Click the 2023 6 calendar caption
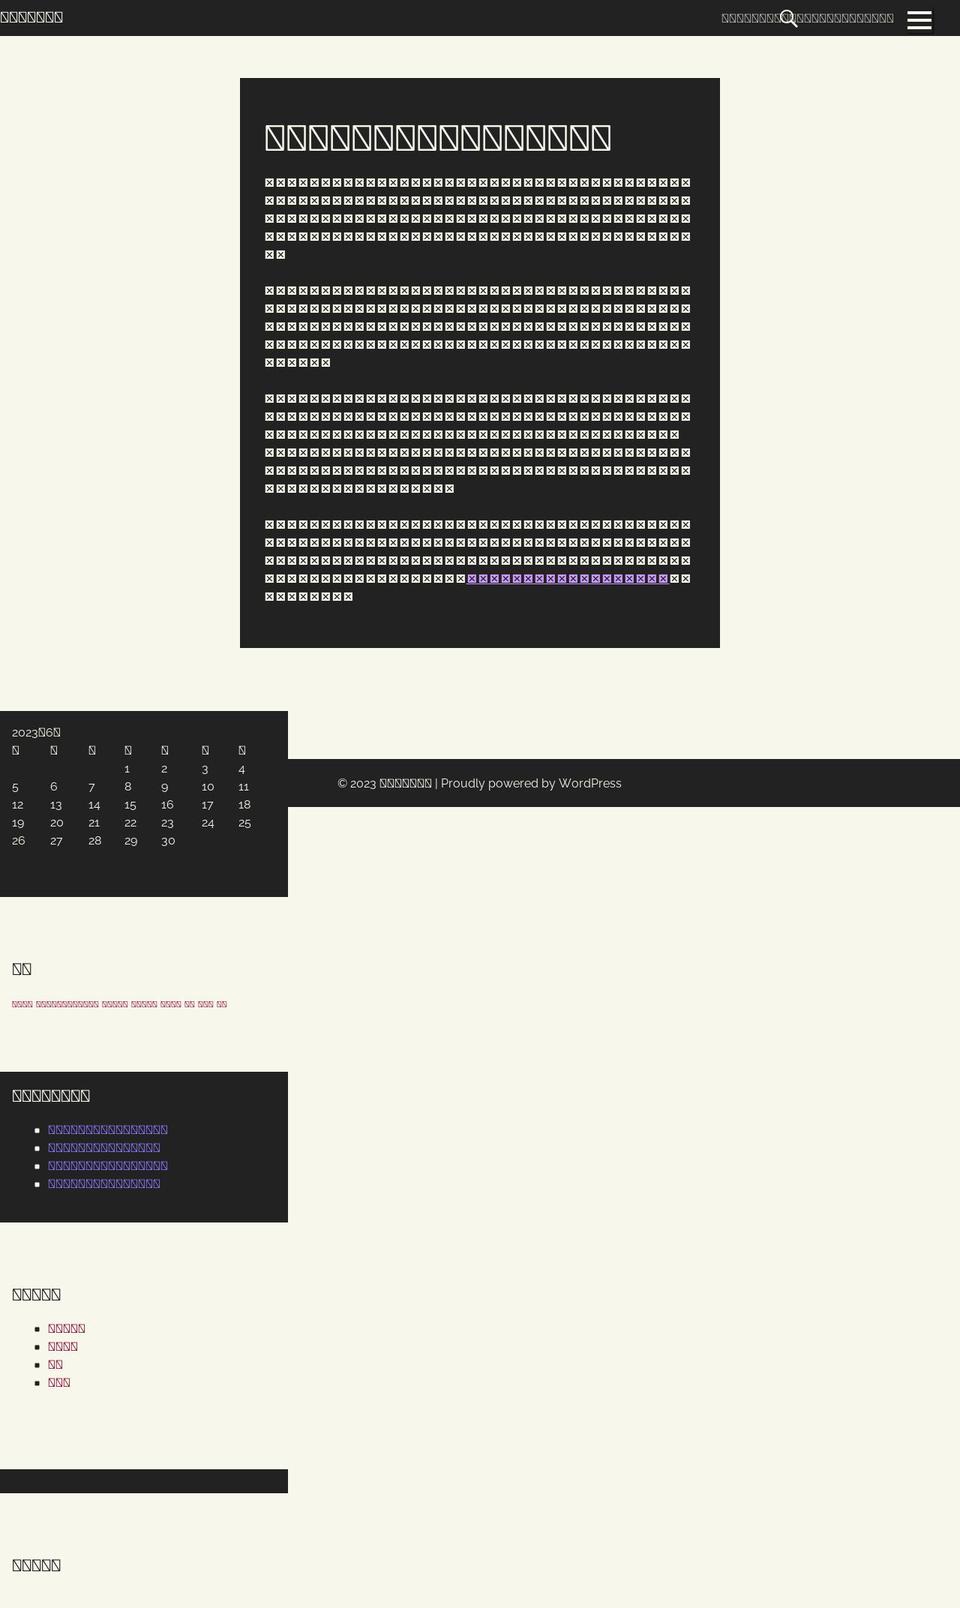Image resolution: width=960 pixels, height=1608 pixels. [36, 732]
